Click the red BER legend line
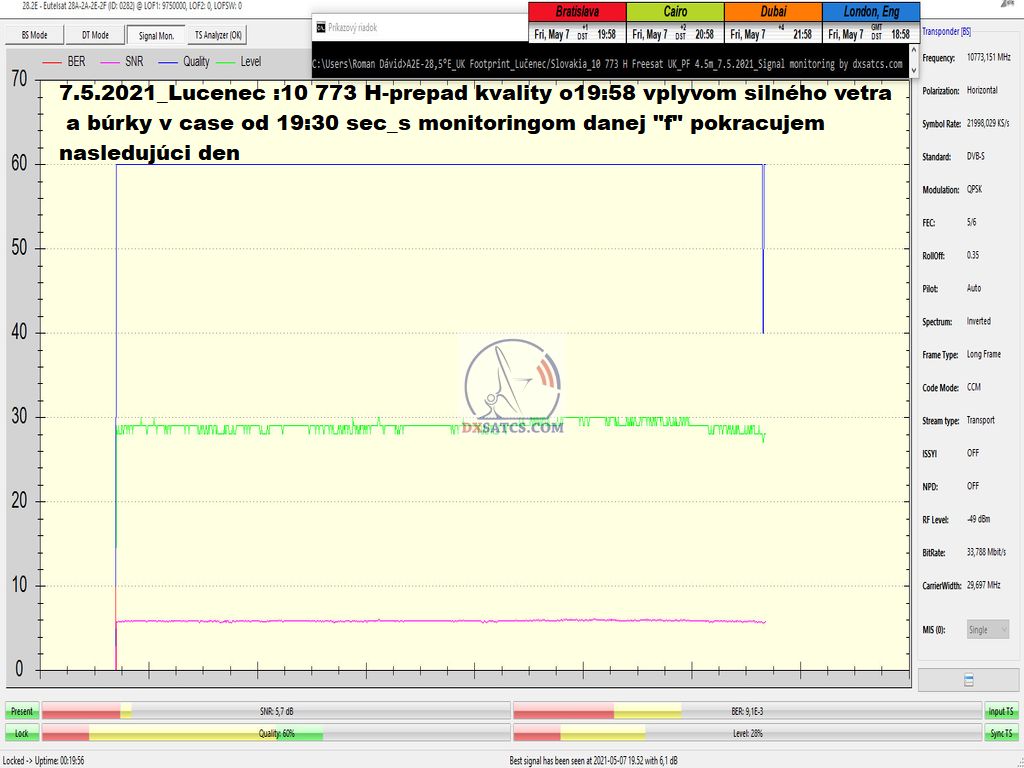 [x=52, y=62]
